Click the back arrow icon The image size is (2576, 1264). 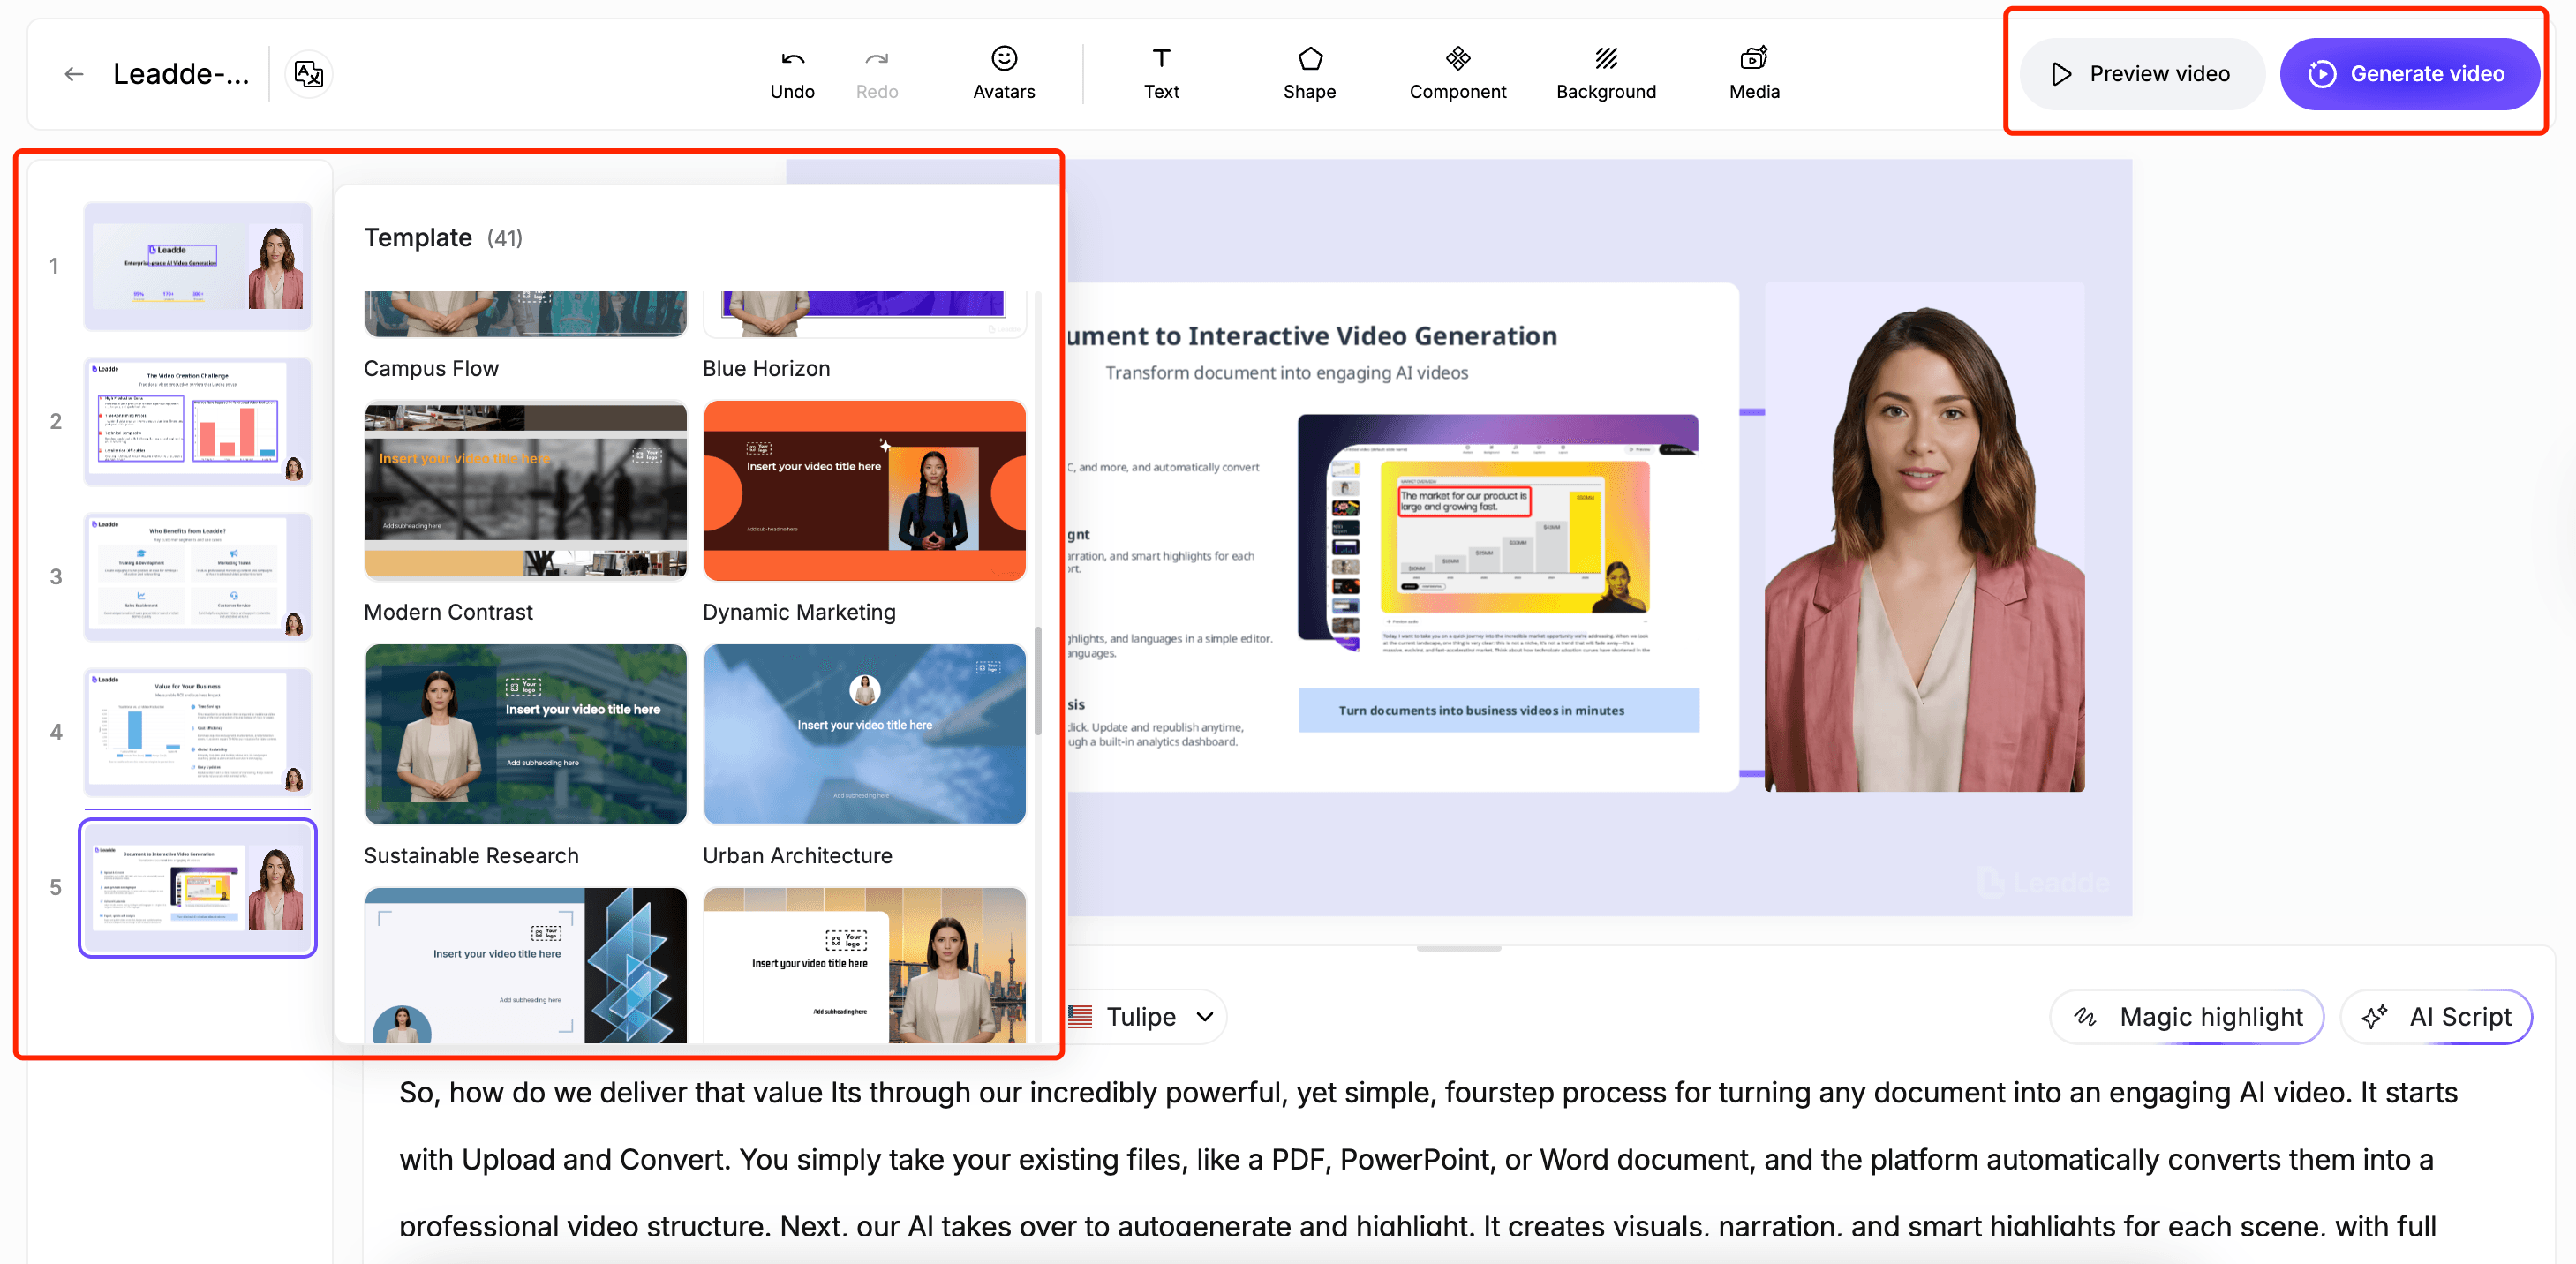tap(73, 74)
